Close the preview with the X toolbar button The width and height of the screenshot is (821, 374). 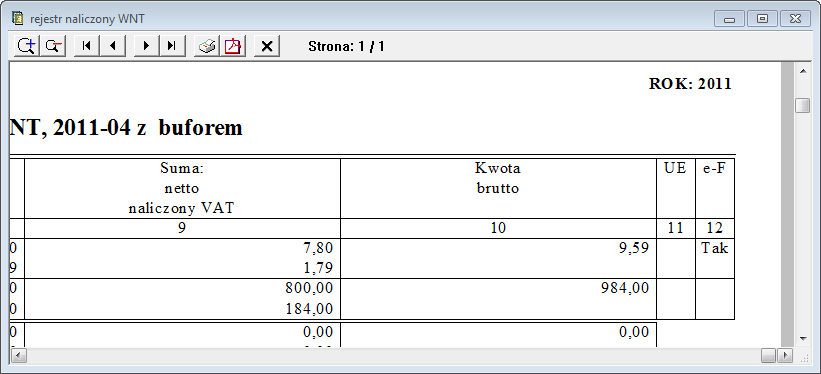(267, 46)
